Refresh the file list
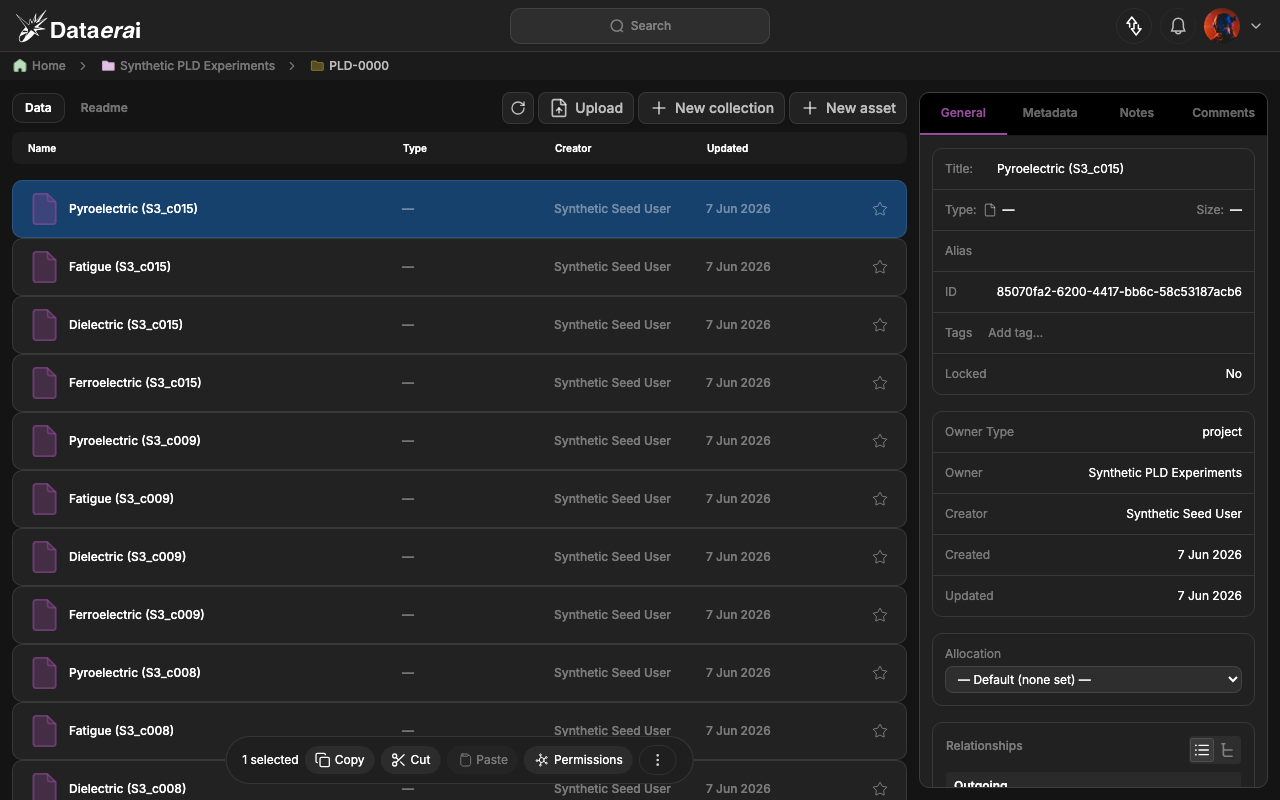The image size is (1280, 800). pyautogui.click(x=518, y=108)
